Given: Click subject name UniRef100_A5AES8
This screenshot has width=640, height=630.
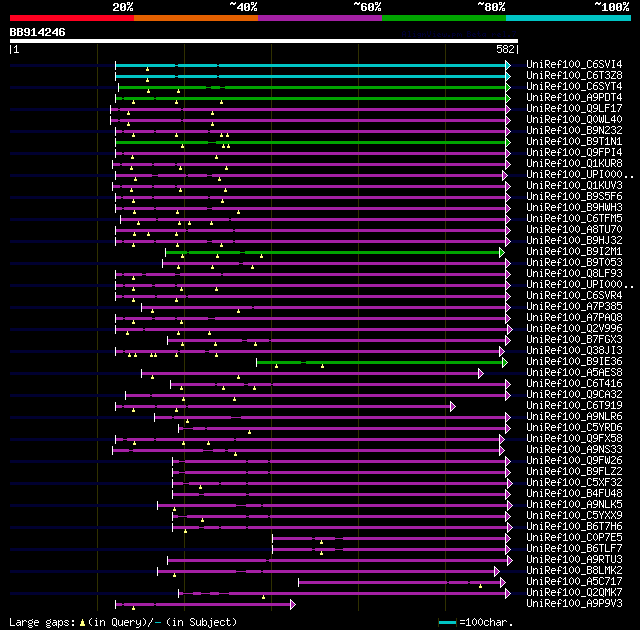Looking at the screenshot, I should [574, 373].
